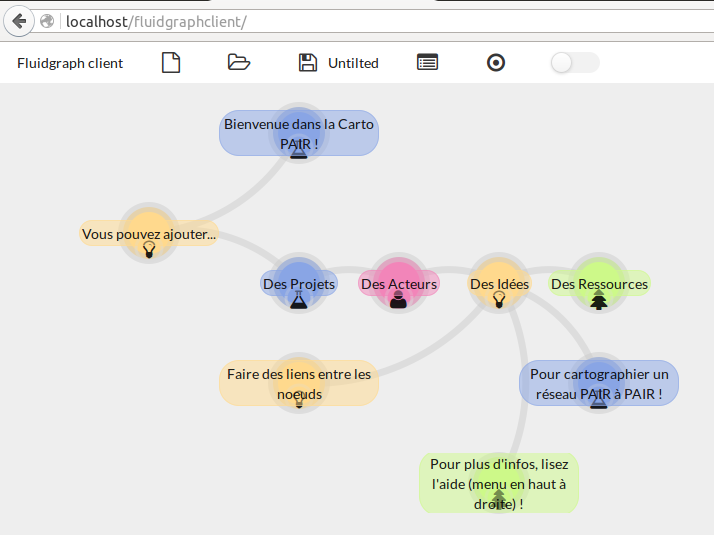Select the Bienvenue dans la Carto PAIR node
The width and height of the screenshot is (714, 535).
tap(299, 133)
